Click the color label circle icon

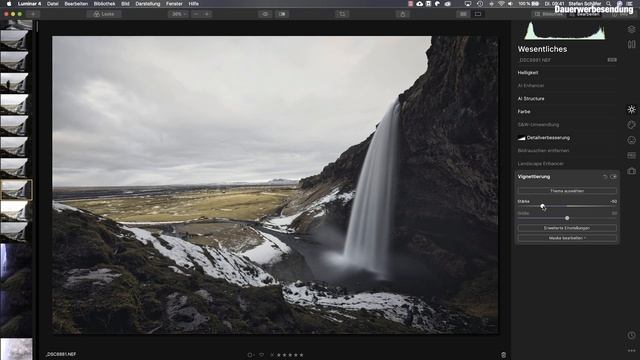(250, 355)
